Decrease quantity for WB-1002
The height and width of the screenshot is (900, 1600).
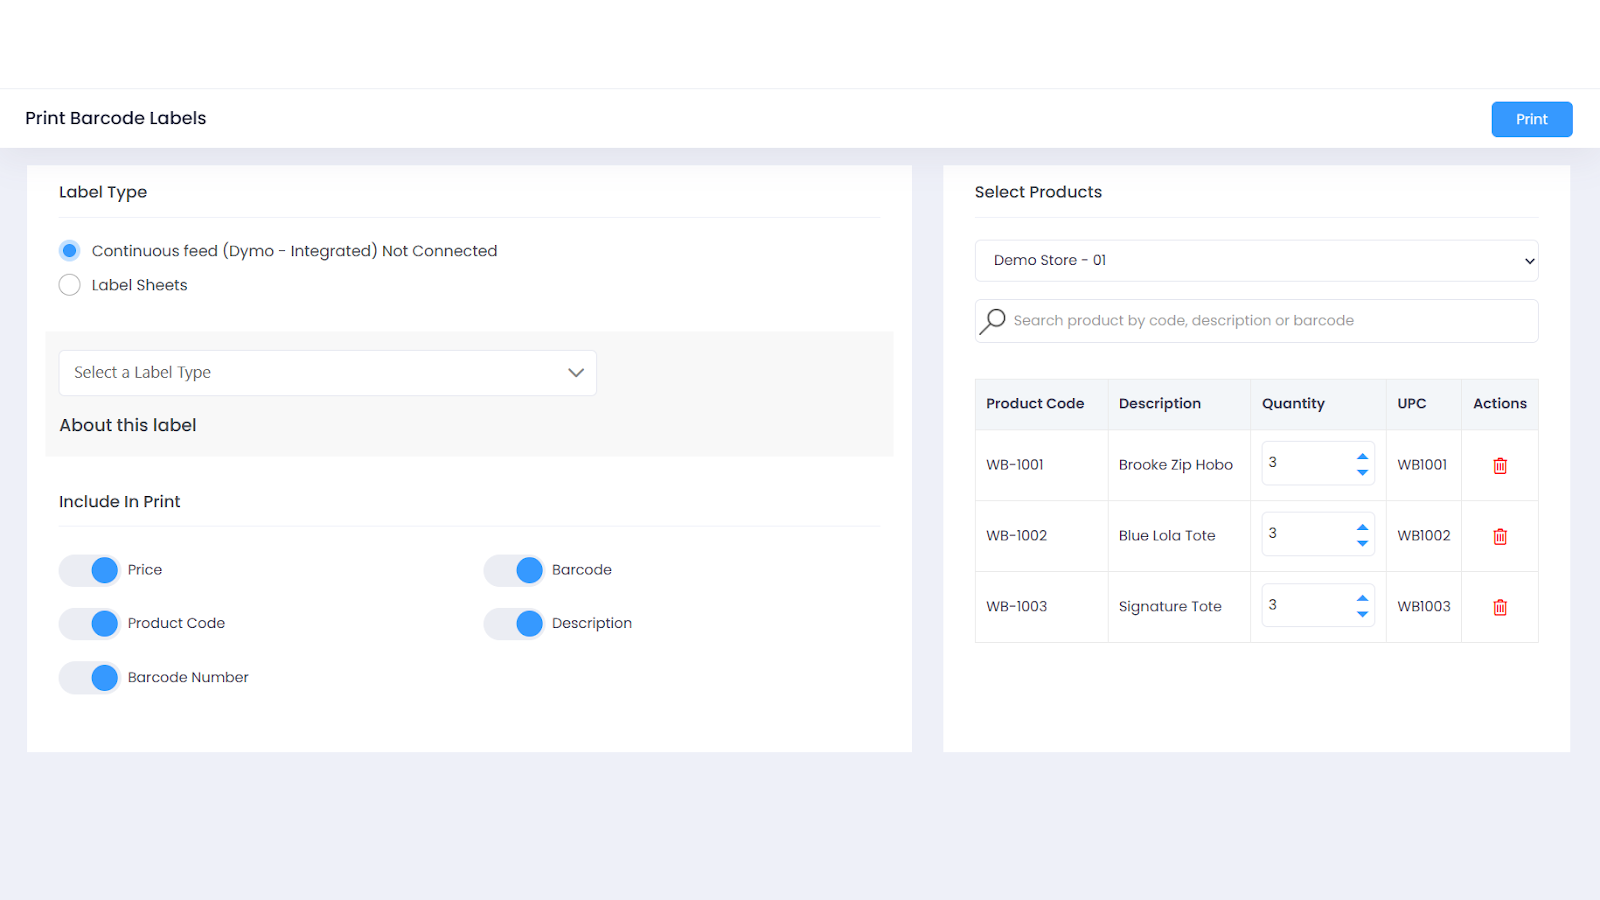(1362, 544)
